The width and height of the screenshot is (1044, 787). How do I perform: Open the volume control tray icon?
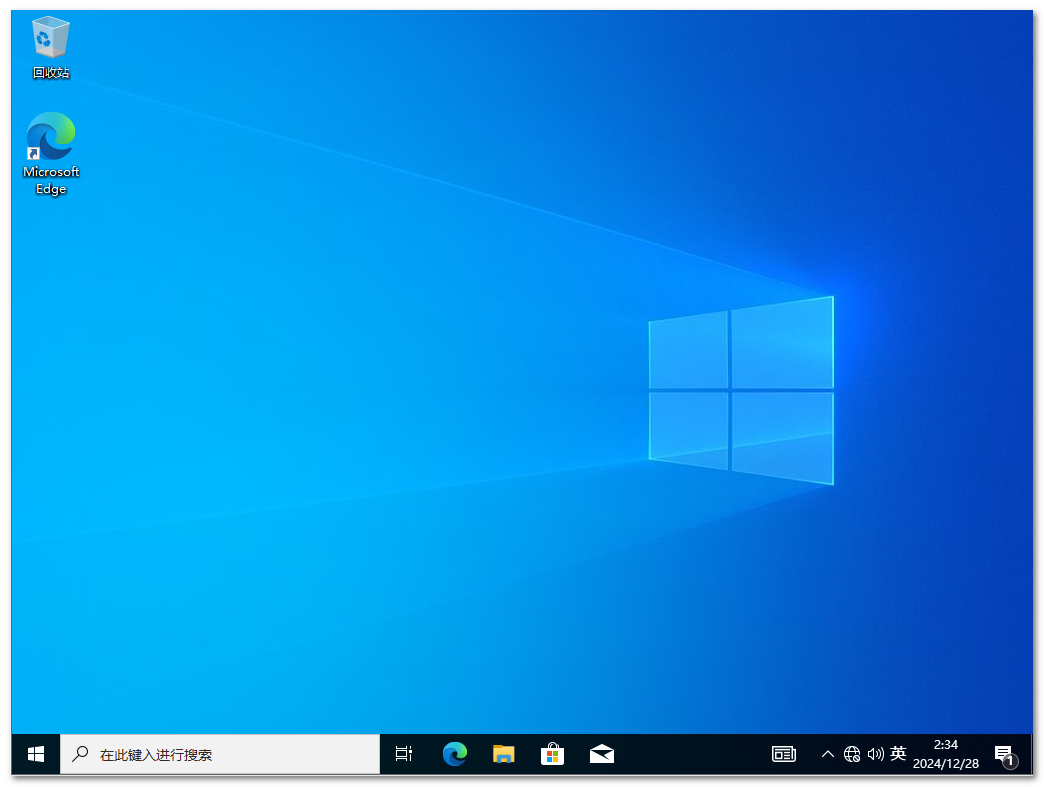click(x=875, y=754)
